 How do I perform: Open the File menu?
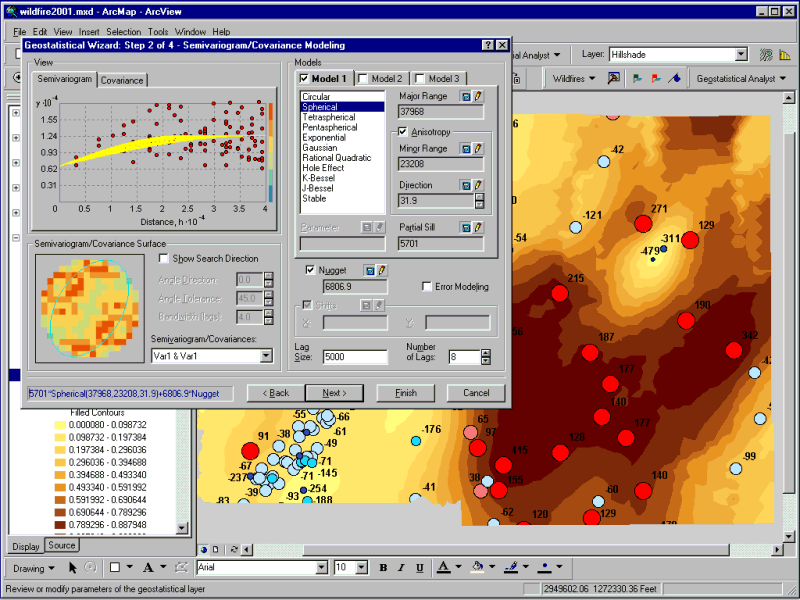point(19,32)
